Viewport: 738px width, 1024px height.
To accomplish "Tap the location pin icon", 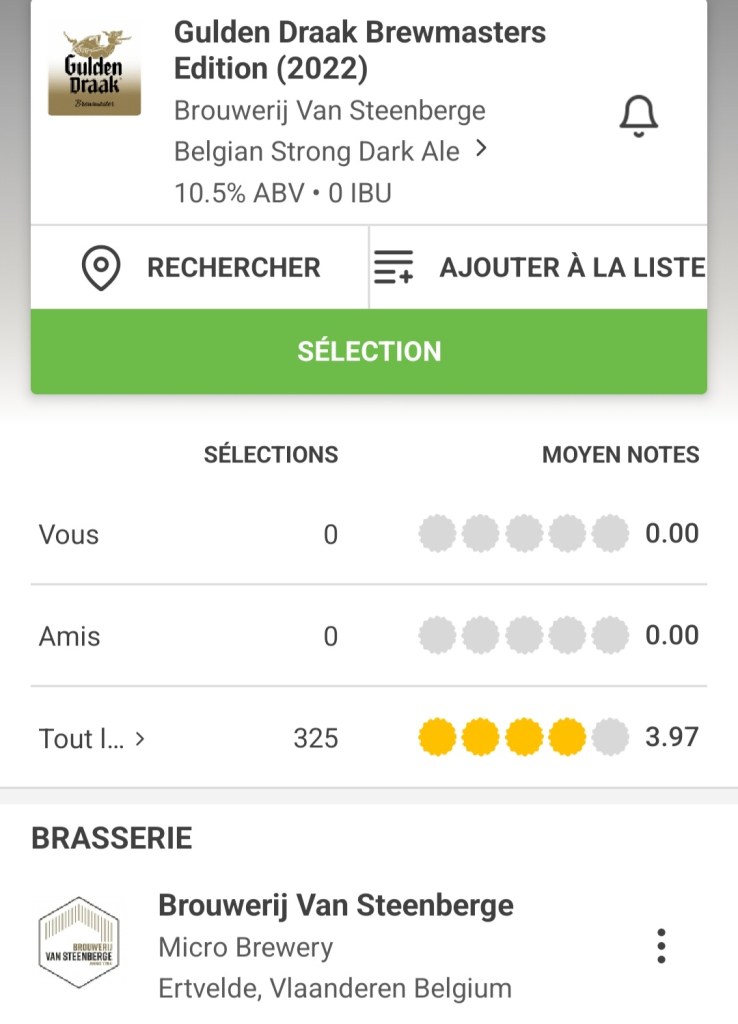I will (101, 268).
